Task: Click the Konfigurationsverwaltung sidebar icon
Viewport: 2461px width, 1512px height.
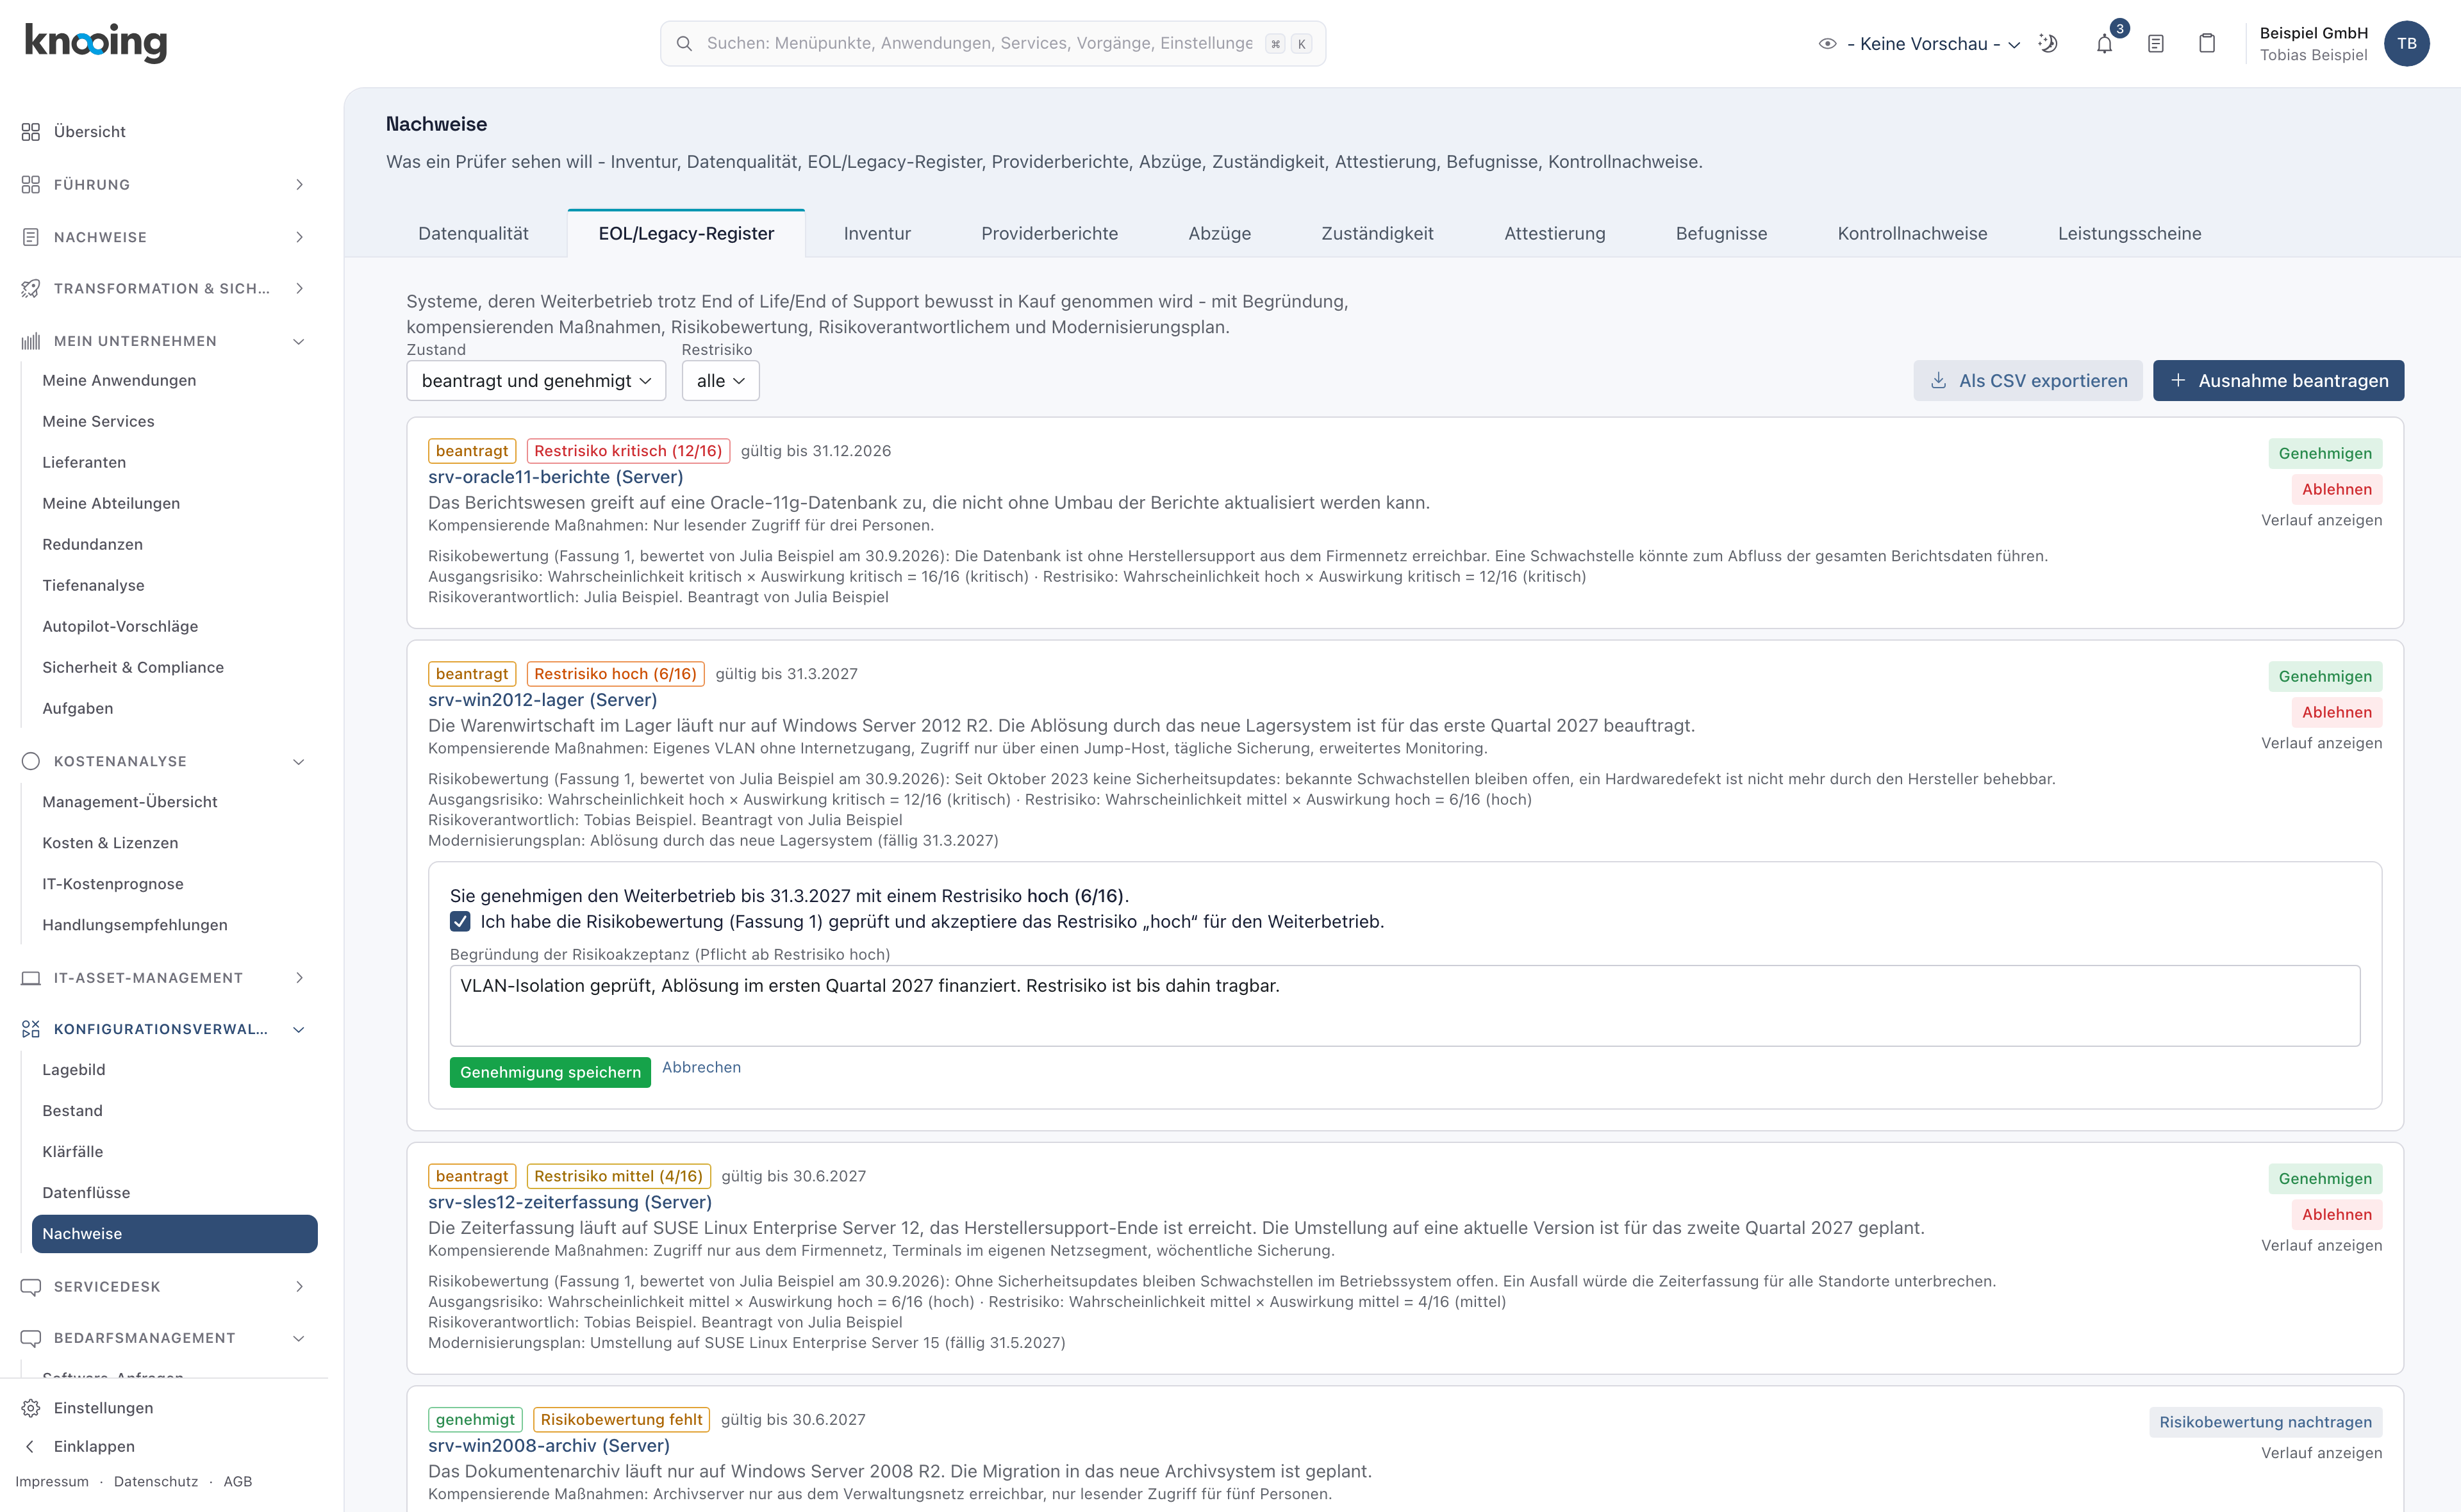Action: [x=31, y=1029]
